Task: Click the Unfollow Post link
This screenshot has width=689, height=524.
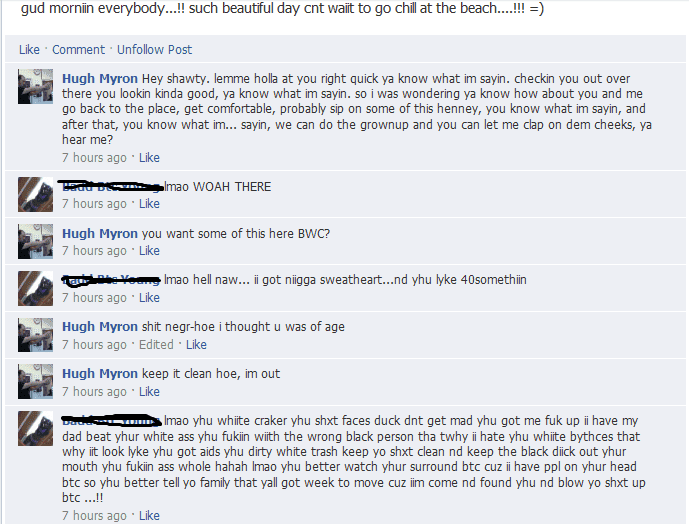Action: tap(154, 50)
